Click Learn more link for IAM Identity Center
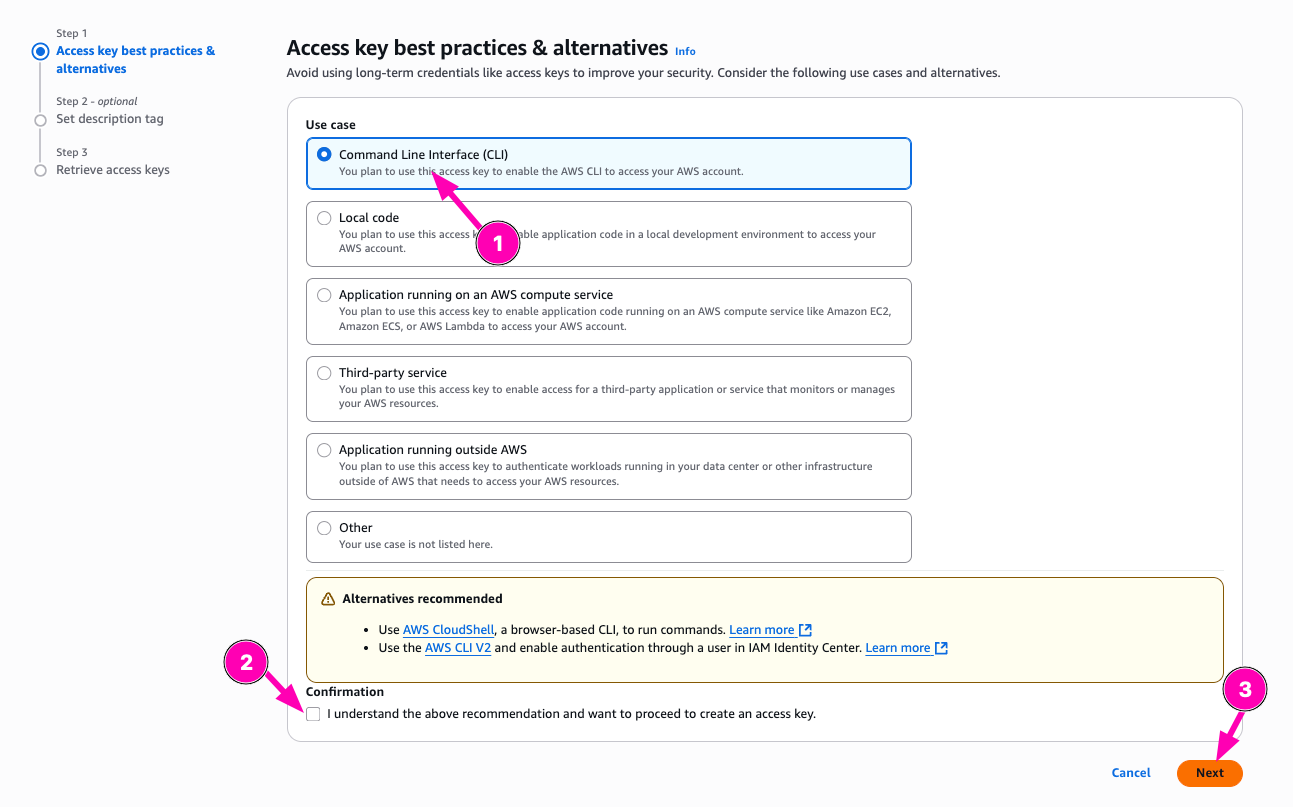Screen dimensions: 1293x807 [x=898, y=648]
